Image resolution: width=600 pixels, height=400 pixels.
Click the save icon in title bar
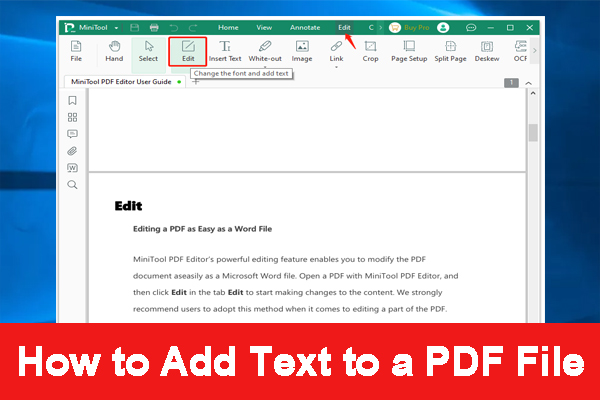134,28
